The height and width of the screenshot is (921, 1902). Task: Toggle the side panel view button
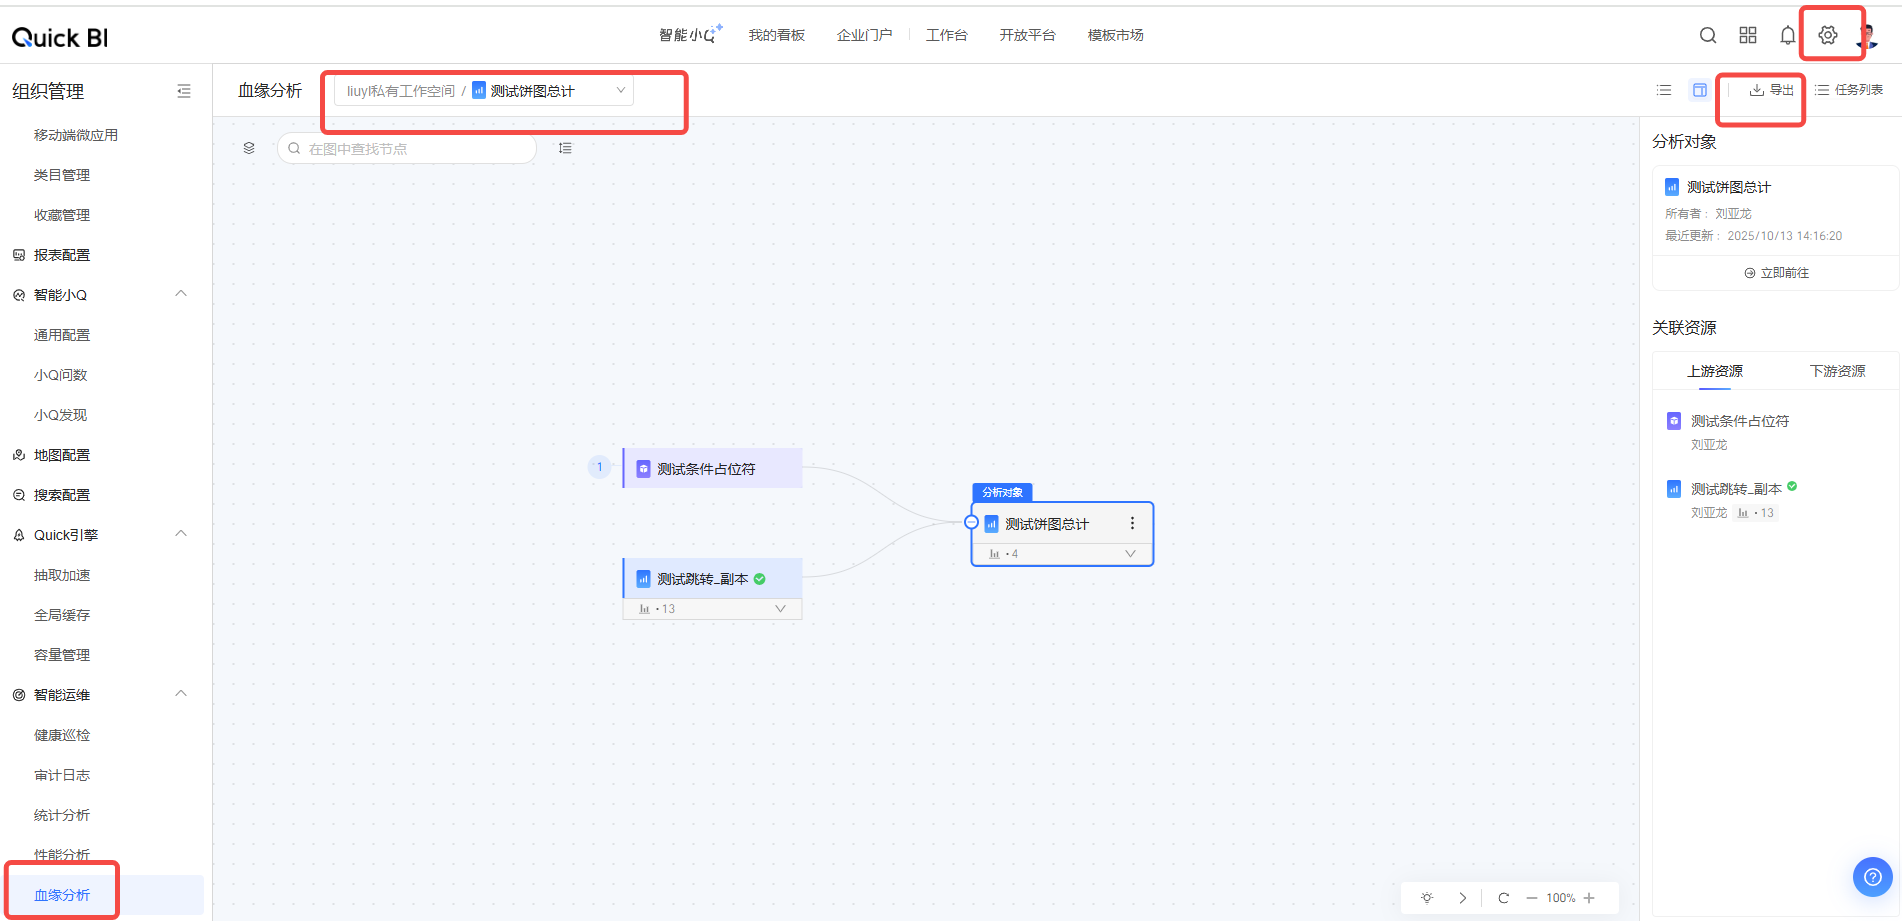coord(1699,90)
